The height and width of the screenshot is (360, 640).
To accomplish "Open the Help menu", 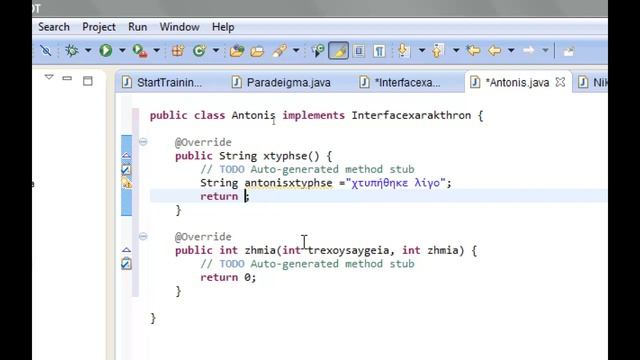I will point(223,27).
